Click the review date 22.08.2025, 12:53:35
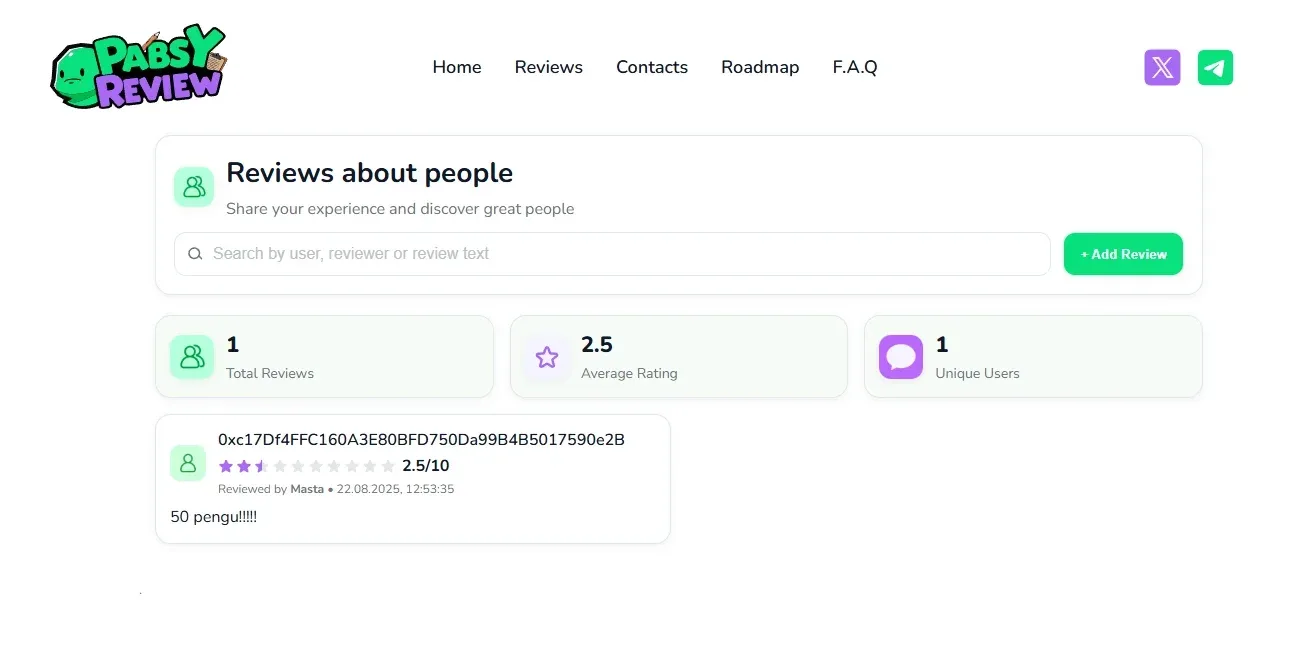This screenshot has height=672, width=1294. [396, 489]
